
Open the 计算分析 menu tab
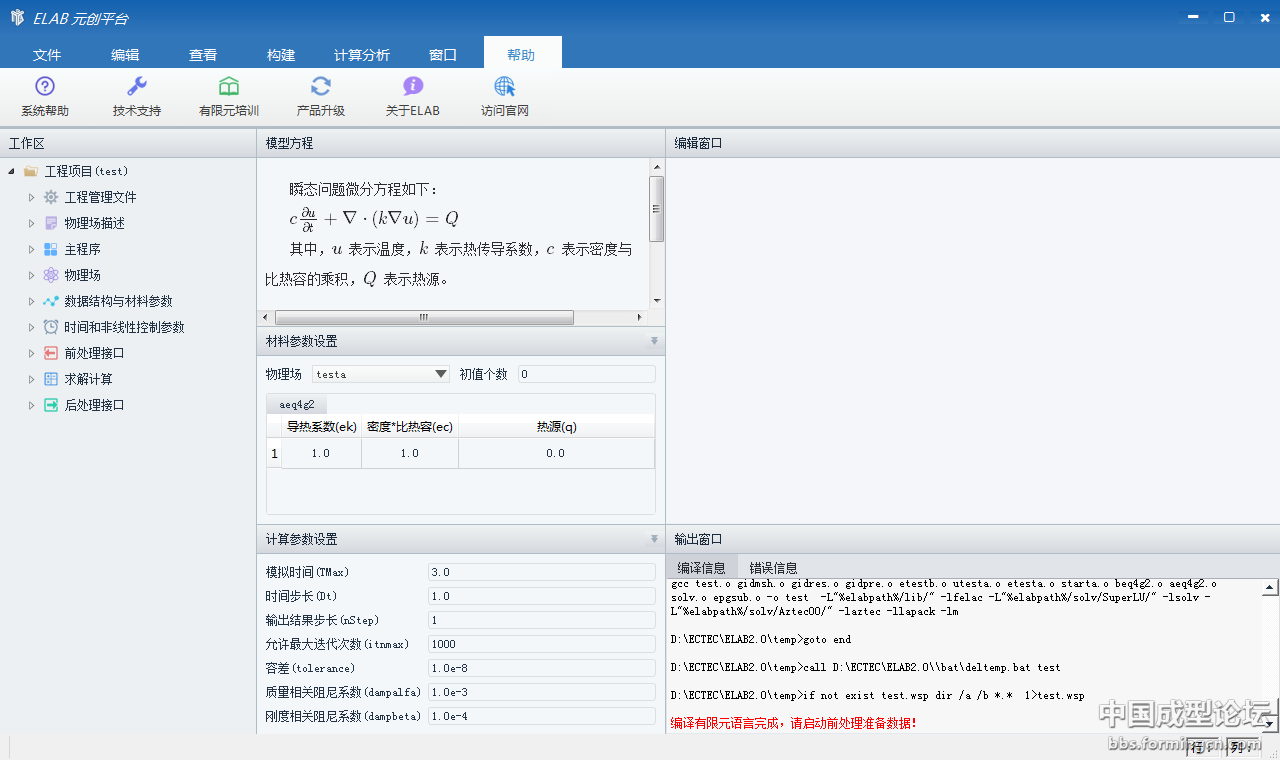pos(362,55)
